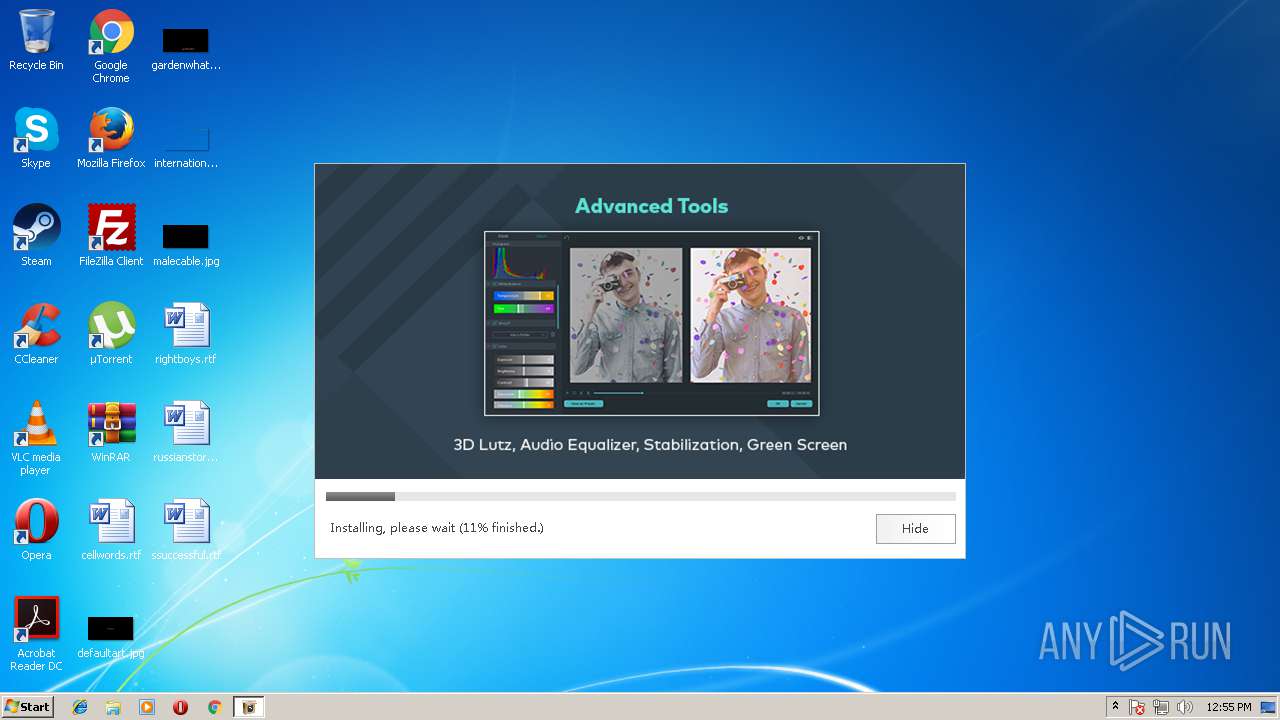Viewport: 1280px width, 720px height.
Task: Open the CCleaner desktop shortcut
Action: (36, 334)
